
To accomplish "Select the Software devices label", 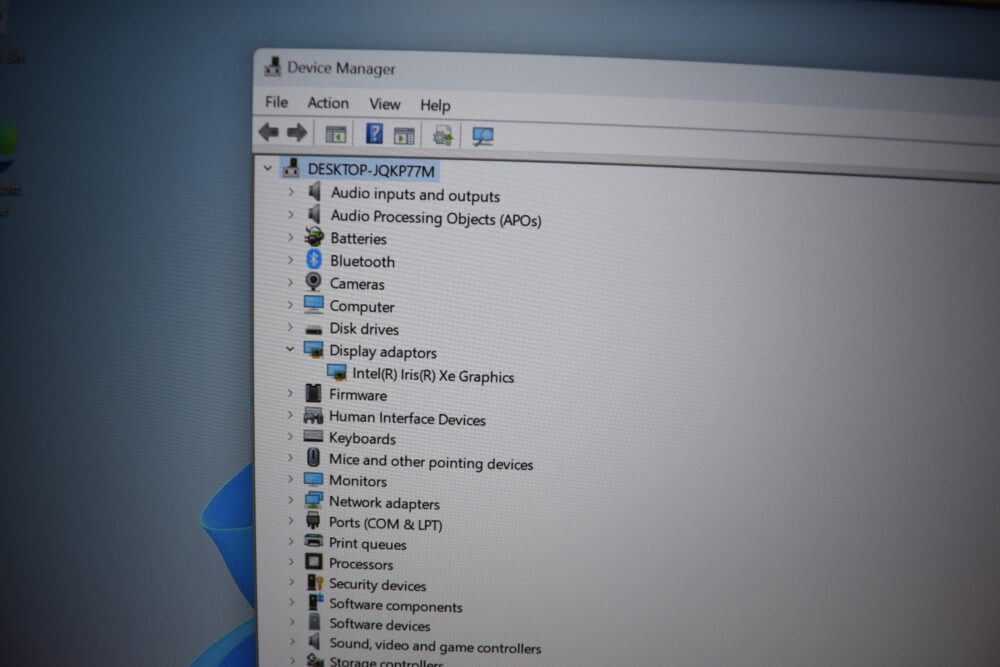I will [379, 624].
